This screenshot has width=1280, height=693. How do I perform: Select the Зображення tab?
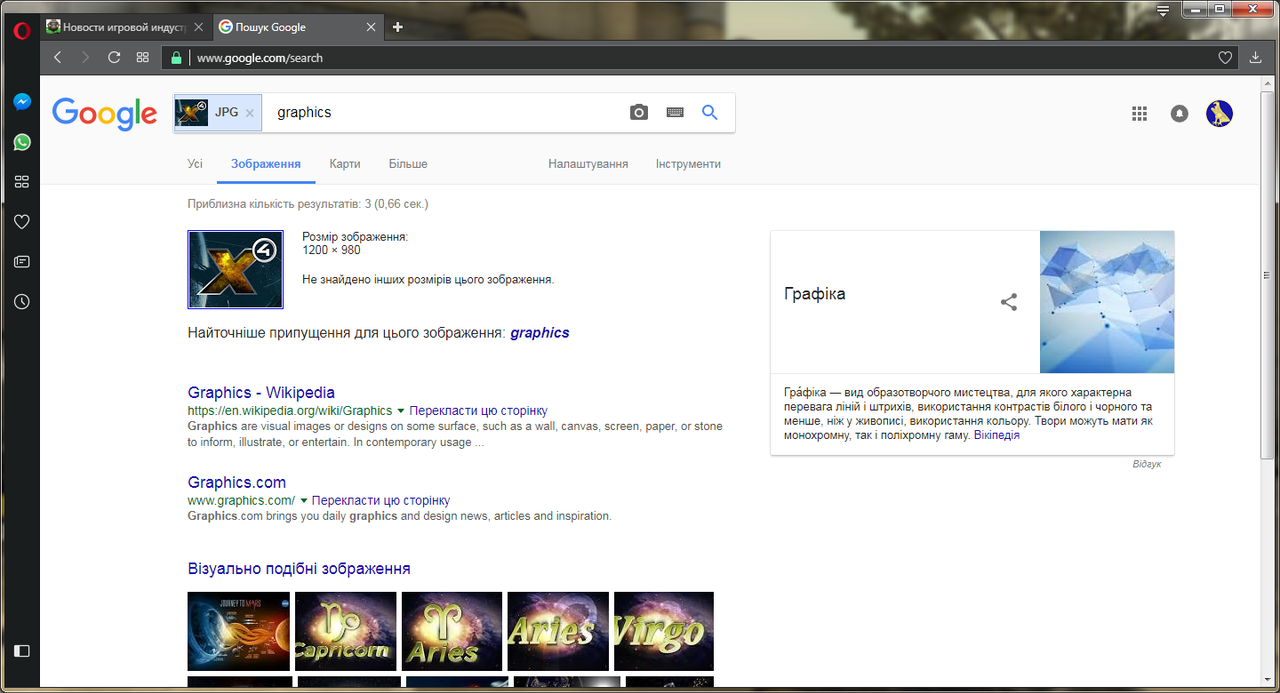coord(266,164)
